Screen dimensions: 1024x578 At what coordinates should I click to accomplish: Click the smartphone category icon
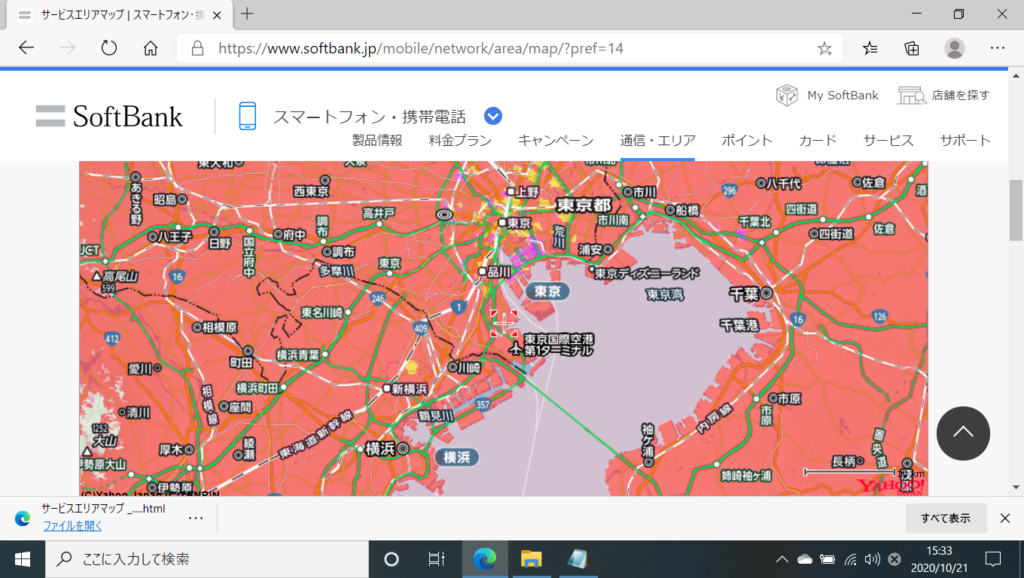[x=248, y=116]
